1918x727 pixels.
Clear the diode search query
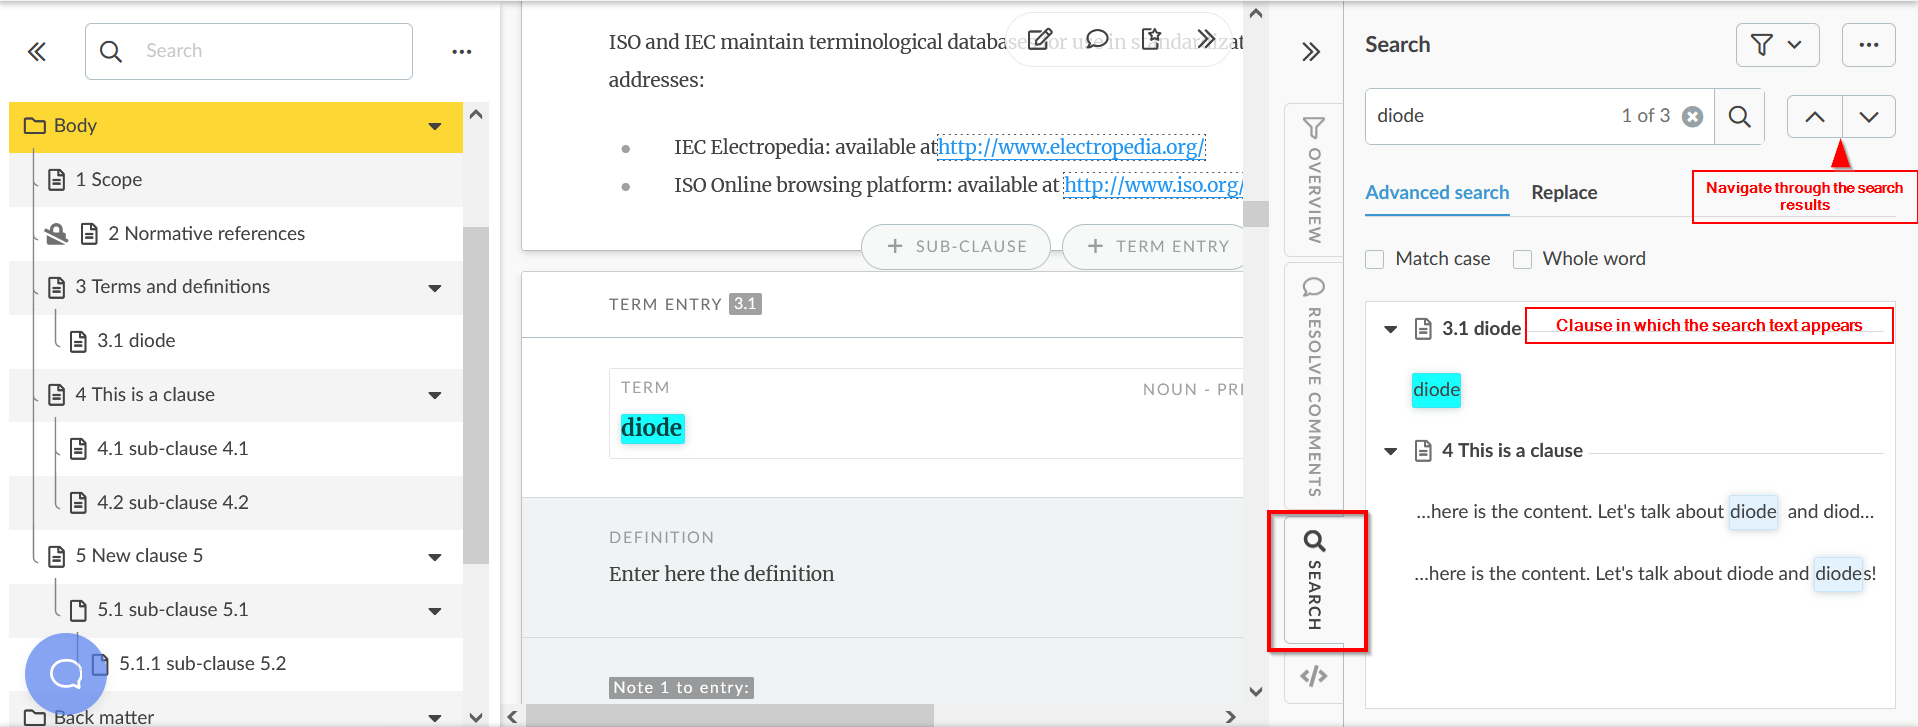[1692, 116]
